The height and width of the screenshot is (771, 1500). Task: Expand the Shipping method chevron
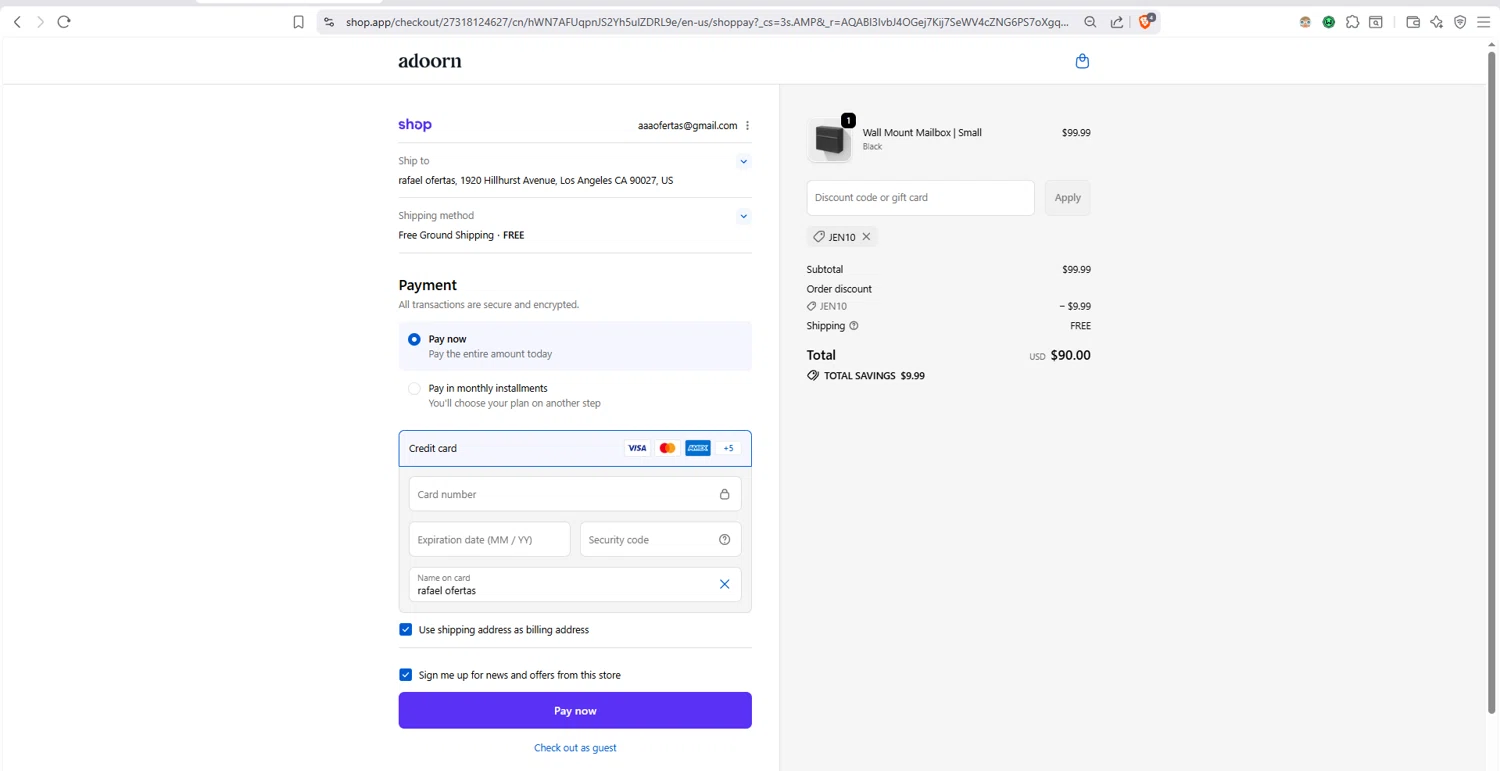tap(743, 216)
